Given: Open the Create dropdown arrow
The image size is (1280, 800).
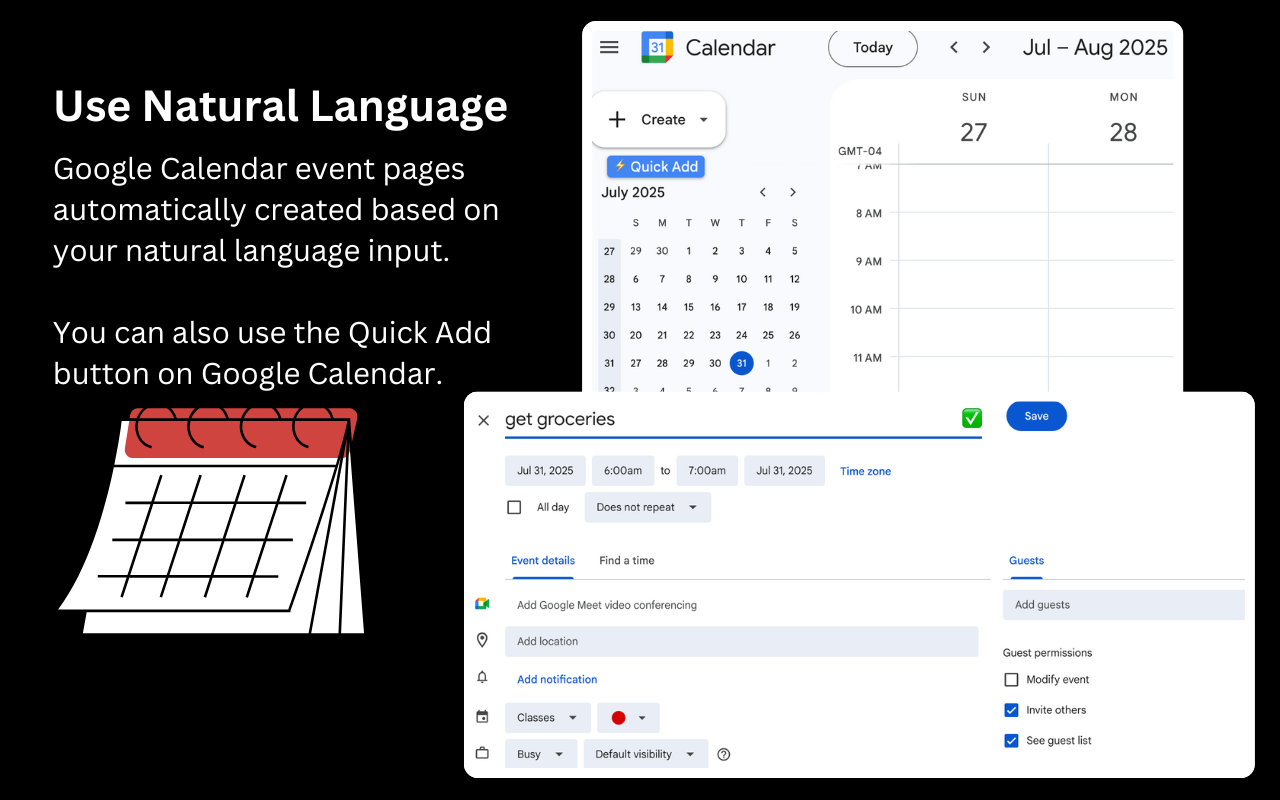Looking at the screenshot, I should [703, 119].
